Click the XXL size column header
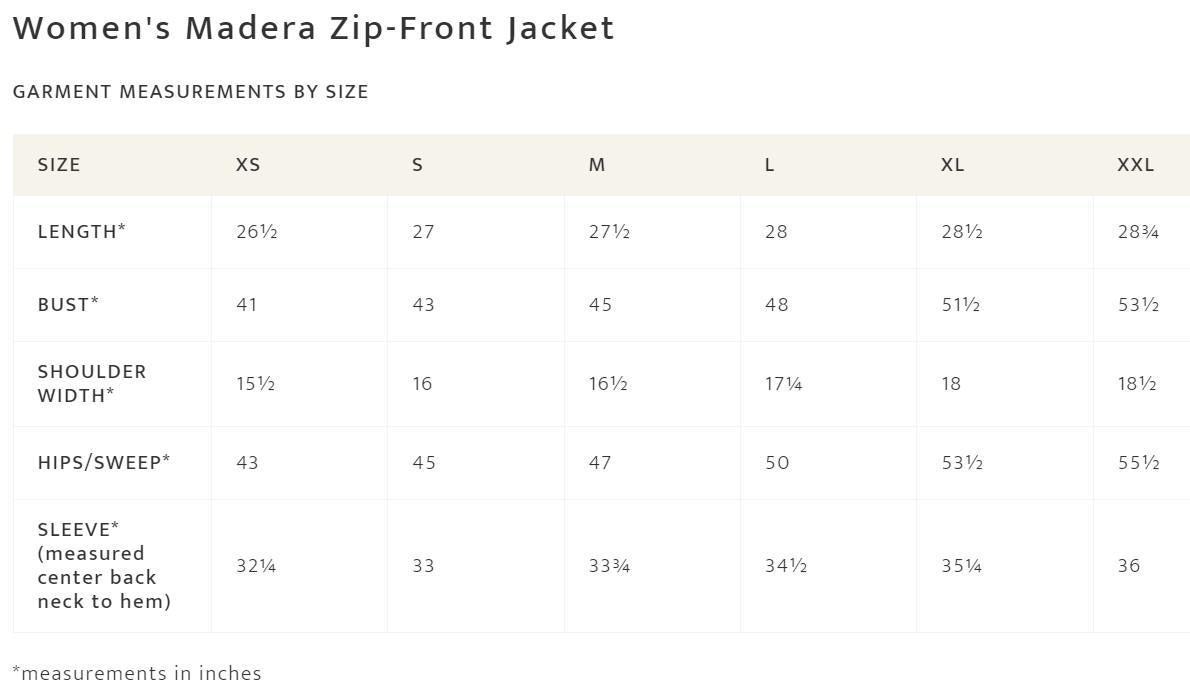 [x=1135, y=165]
